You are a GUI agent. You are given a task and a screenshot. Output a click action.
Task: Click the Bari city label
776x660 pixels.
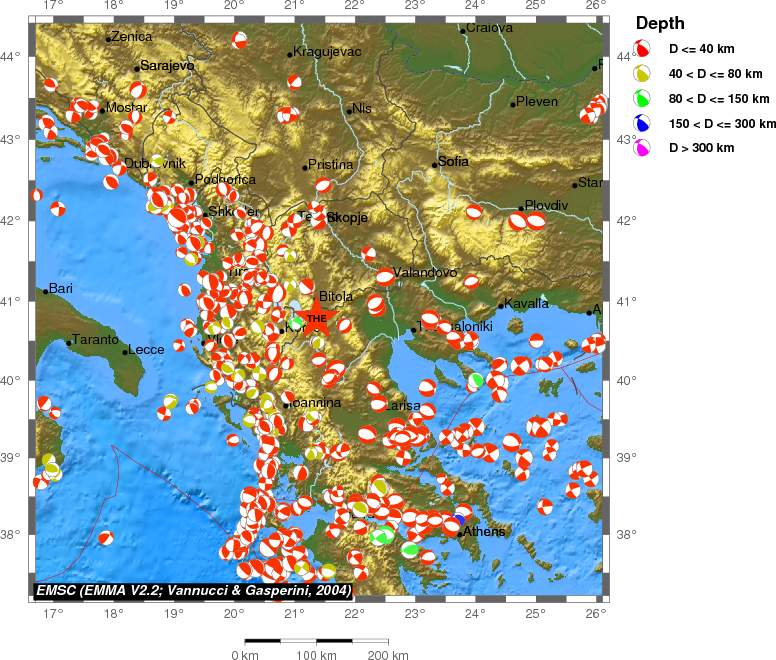[x=61, y=288]
